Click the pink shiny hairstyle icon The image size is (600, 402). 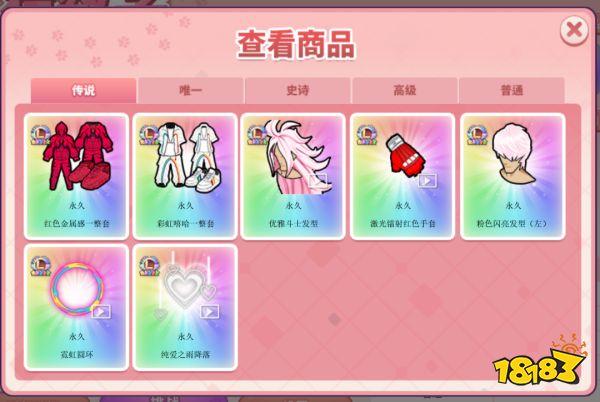[514, 154]
